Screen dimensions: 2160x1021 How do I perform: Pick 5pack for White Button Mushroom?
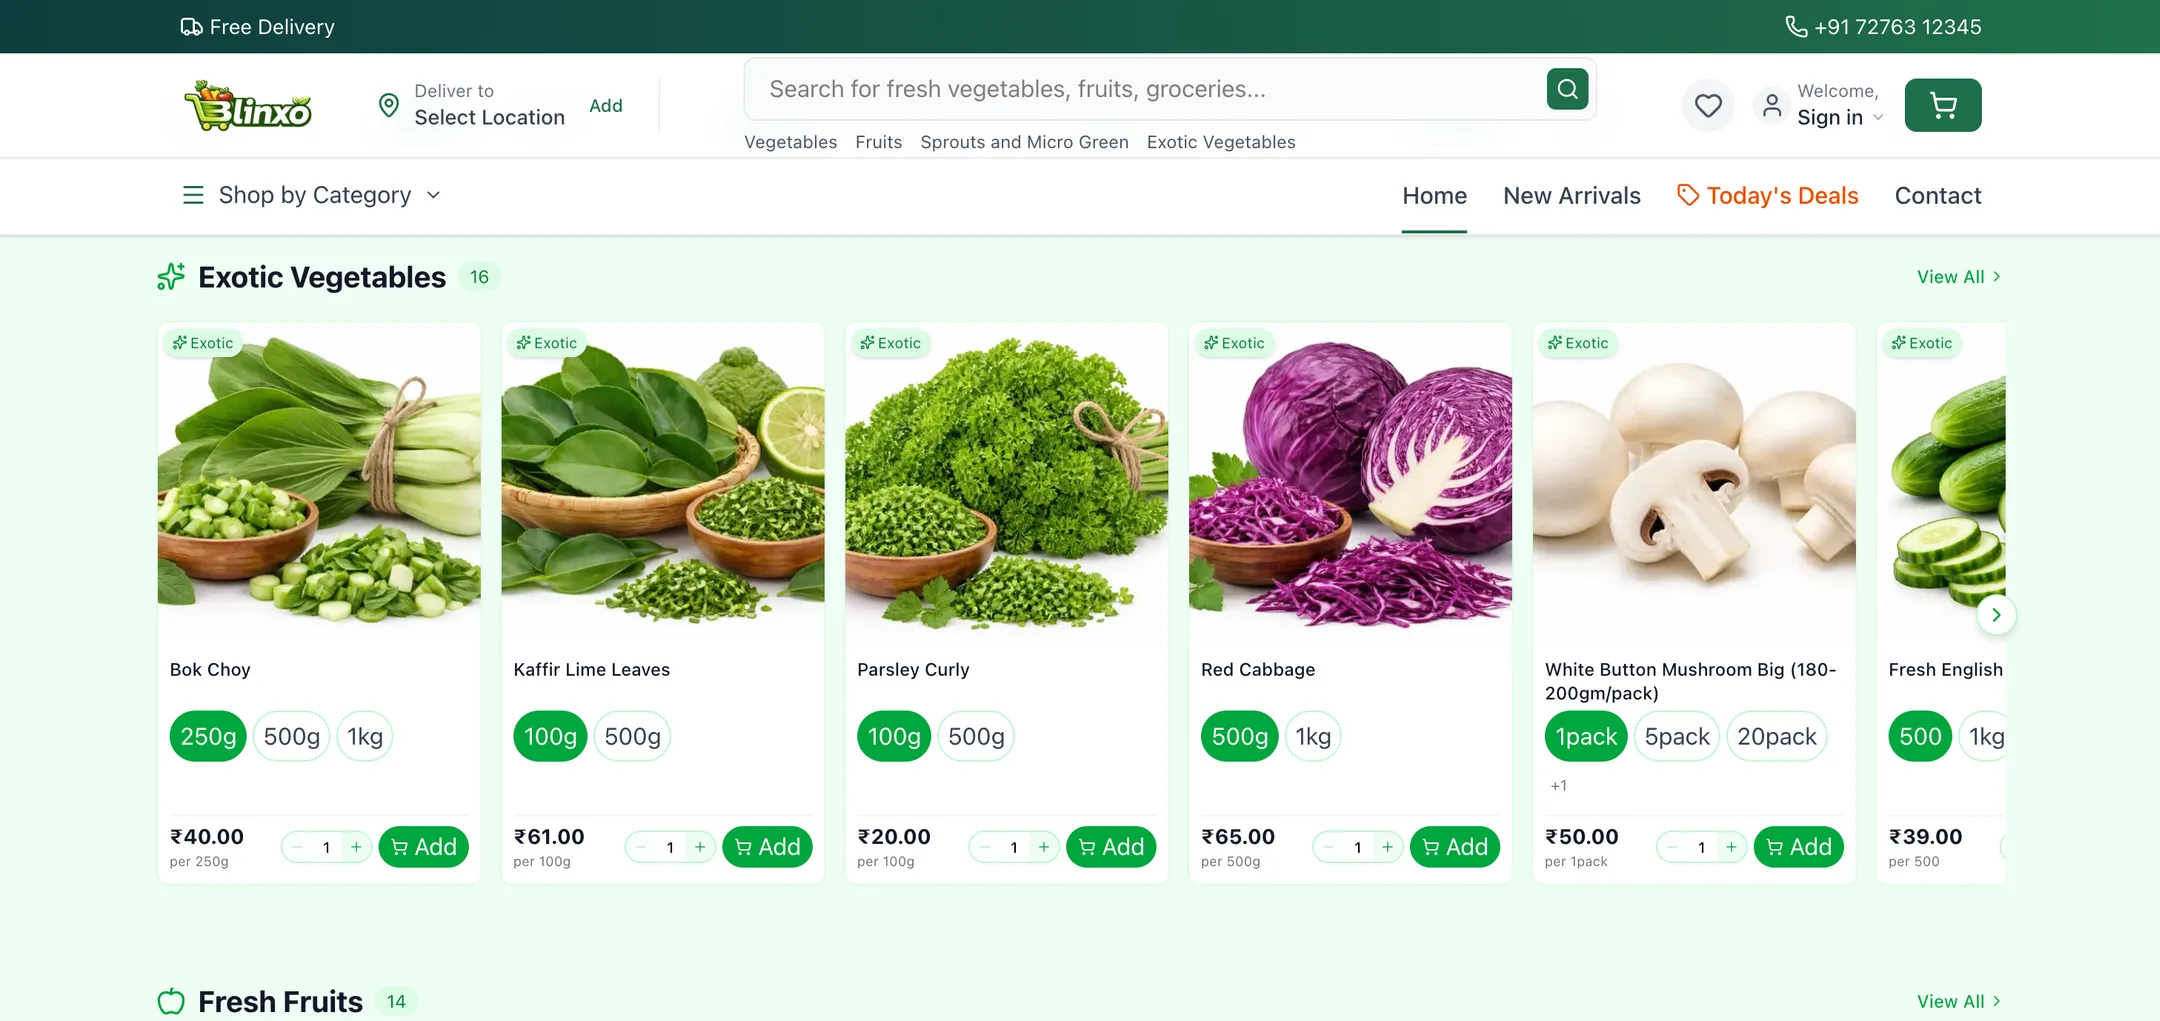point(1677,737)
